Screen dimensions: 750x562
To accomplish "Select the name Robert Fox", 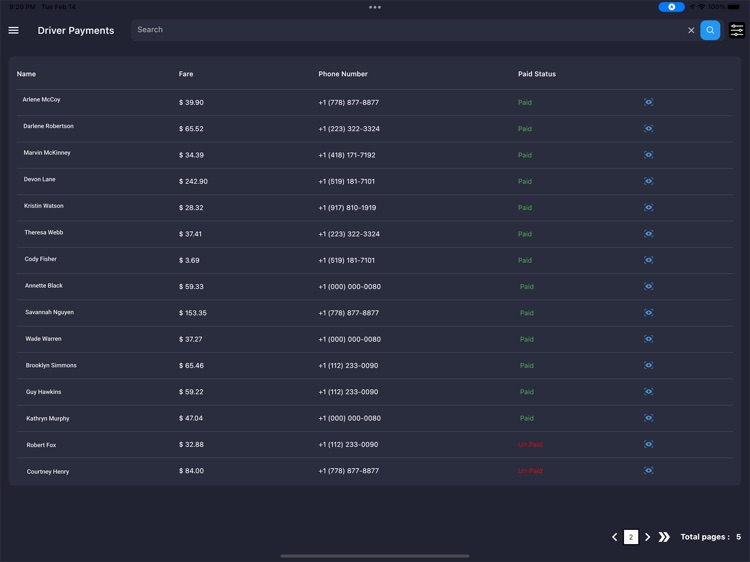I will coord(41,445).
